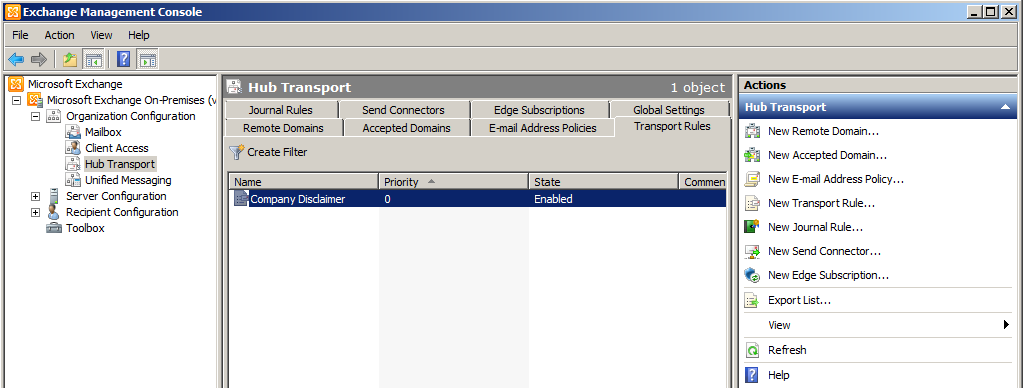The height and width of the screenshot is (388, 1023).
Task: Click New Journal Rule... action text
Action: (816, 227)
